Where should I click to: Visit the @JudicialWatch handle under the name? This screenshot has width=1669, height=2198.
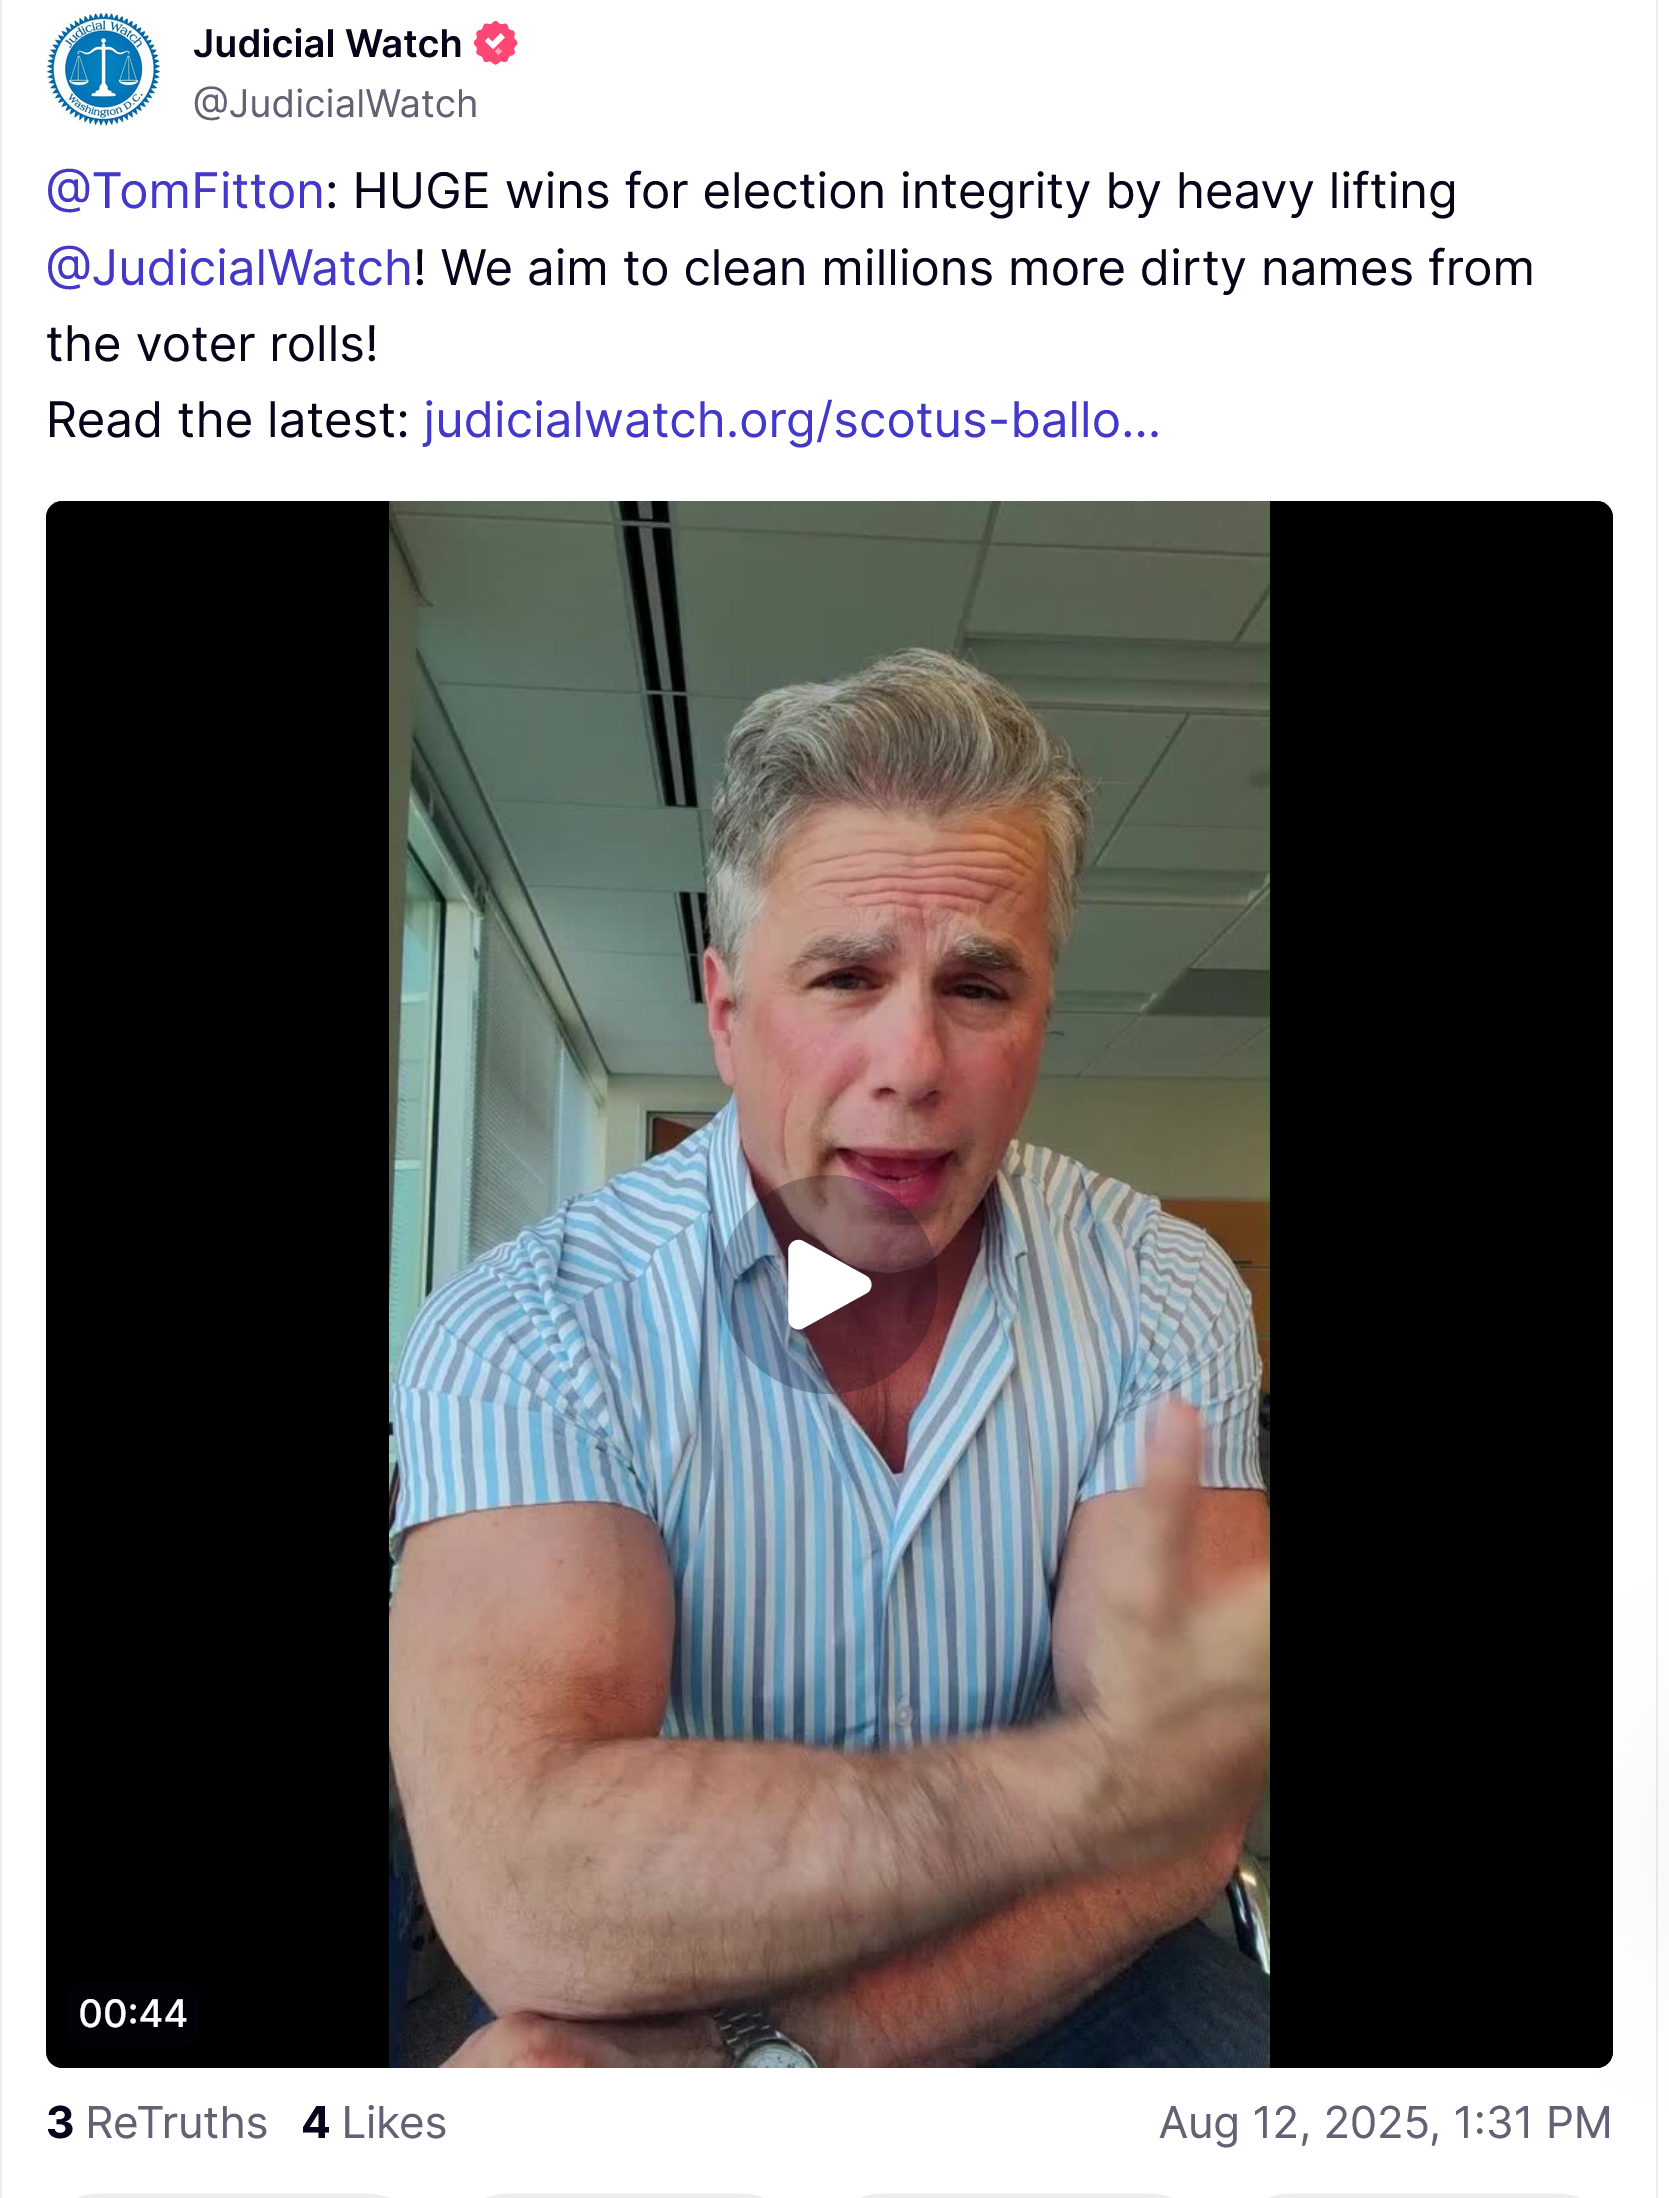335,104
